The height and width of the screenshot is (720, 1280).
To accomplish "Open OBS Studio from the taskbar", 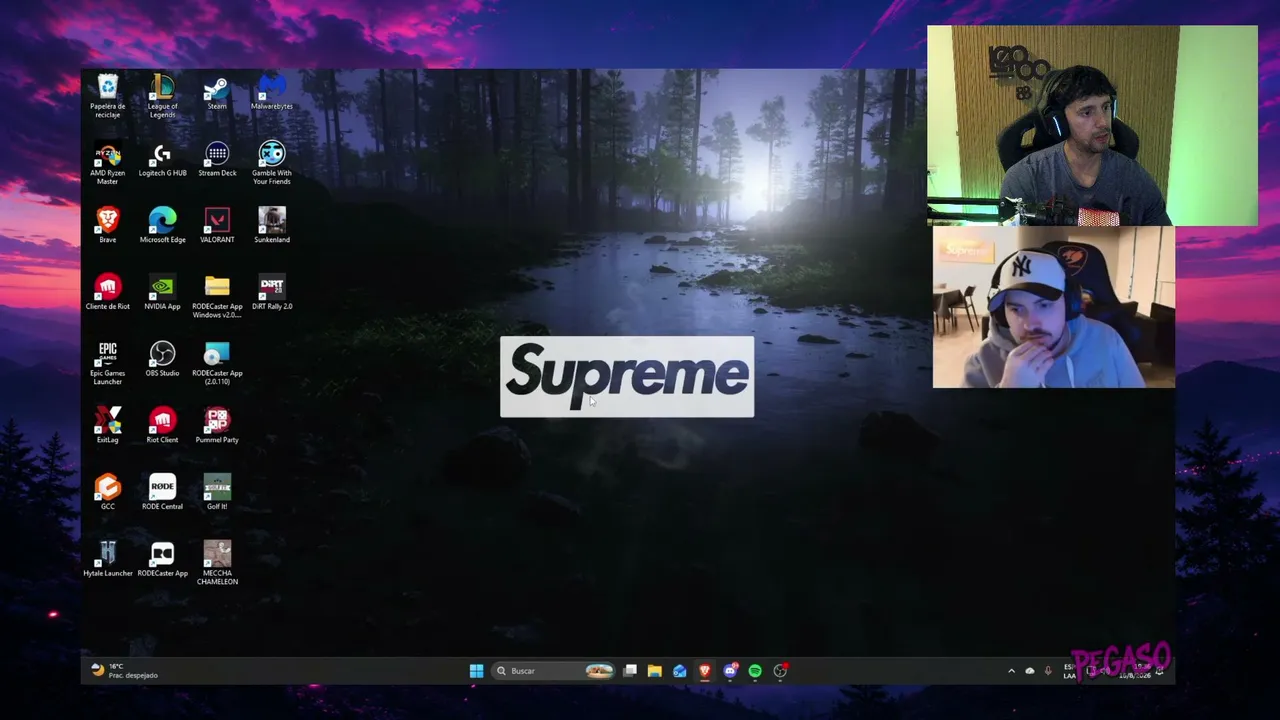I will [780, 671].
